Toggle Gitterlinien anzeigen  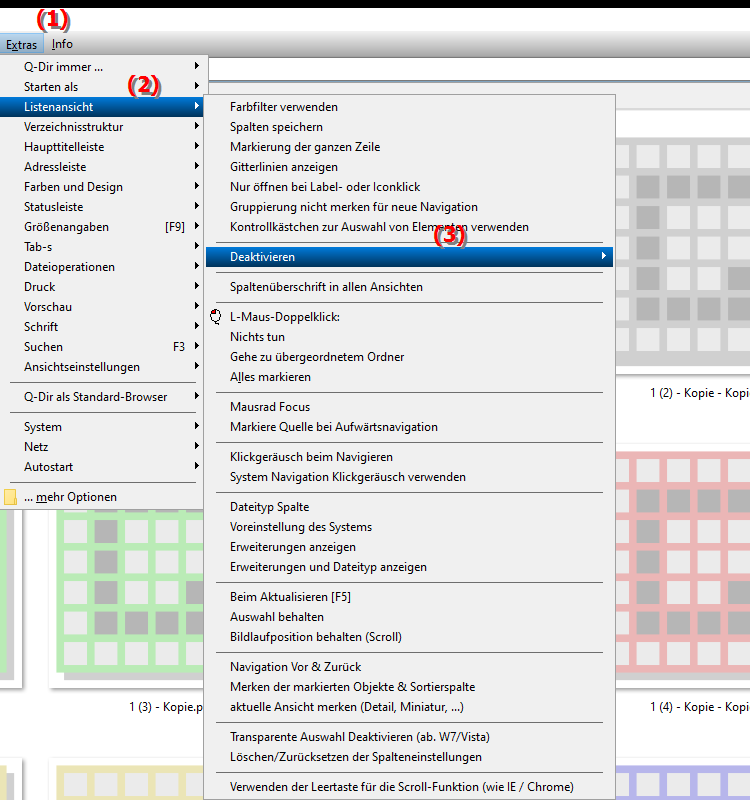click(x=409, y=167)
